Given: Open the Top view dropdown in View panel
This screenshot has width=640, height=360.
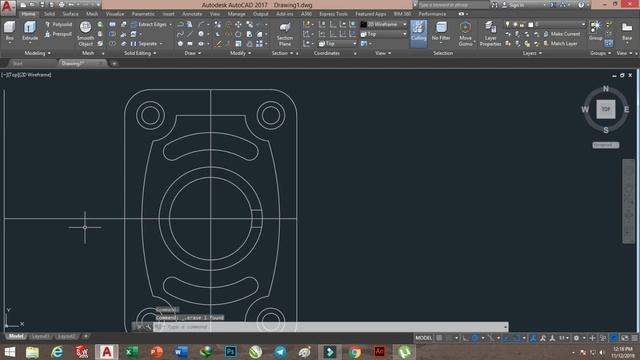Looking at the screenshot, I should (384, 34).
